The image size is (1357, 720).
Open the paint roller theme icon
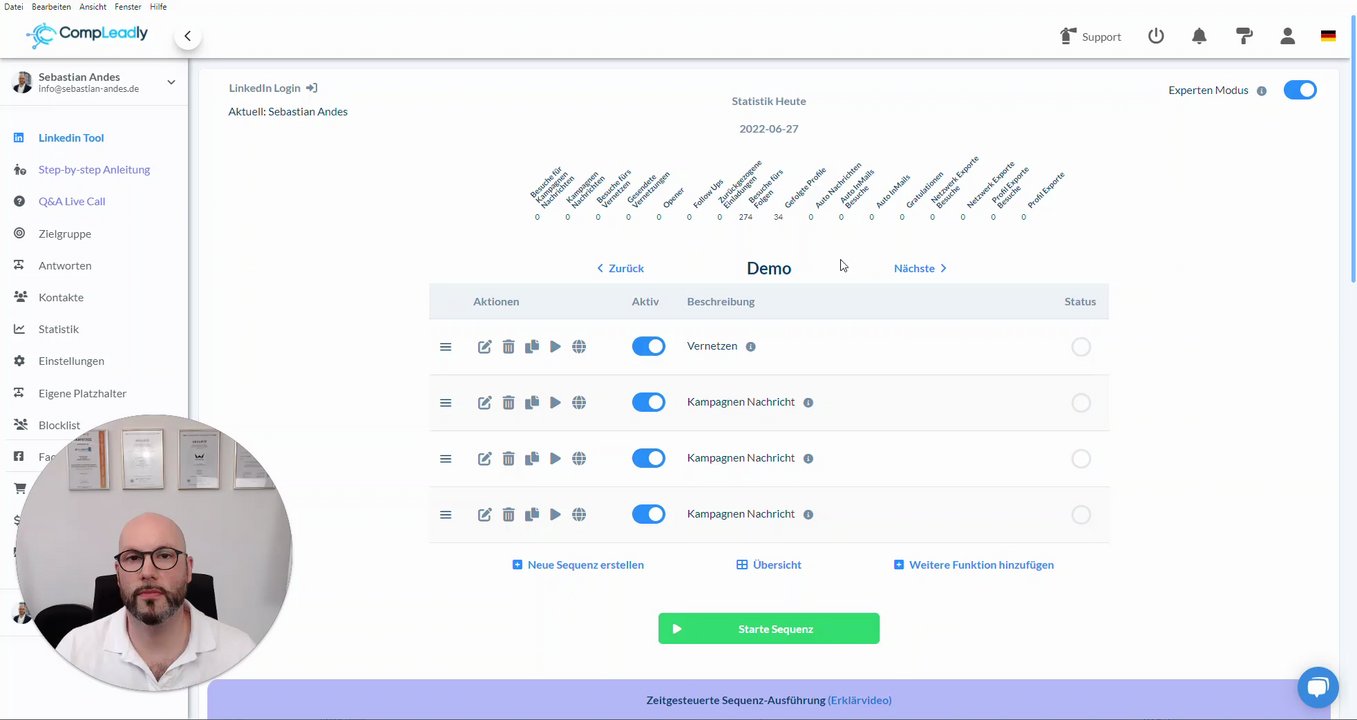(x=1244, y=36)
